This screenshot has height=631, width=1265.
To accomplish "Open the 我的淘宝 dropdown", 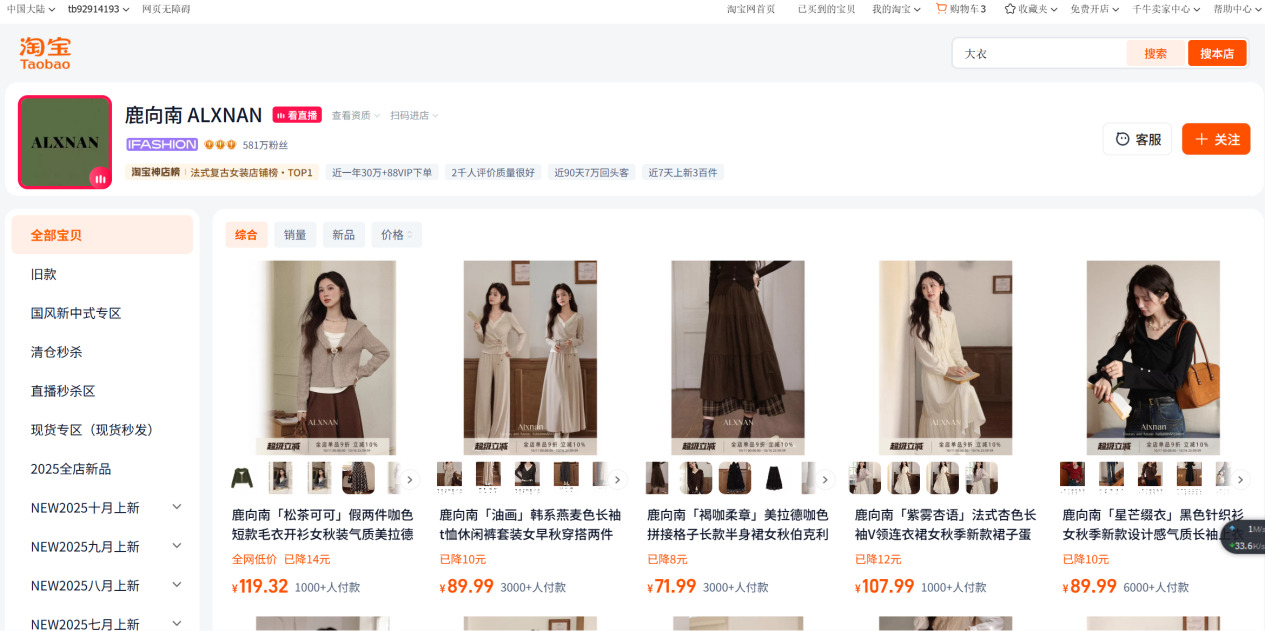I will (896, 9).
